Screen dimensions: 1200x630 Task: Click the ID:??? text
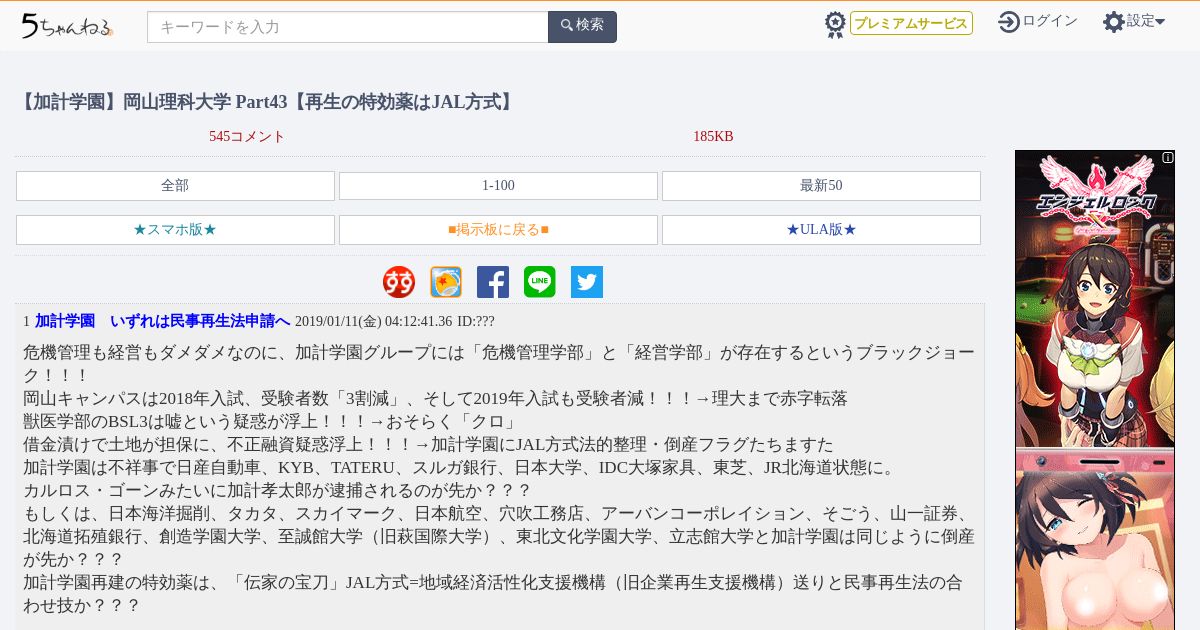click(476, 322)
